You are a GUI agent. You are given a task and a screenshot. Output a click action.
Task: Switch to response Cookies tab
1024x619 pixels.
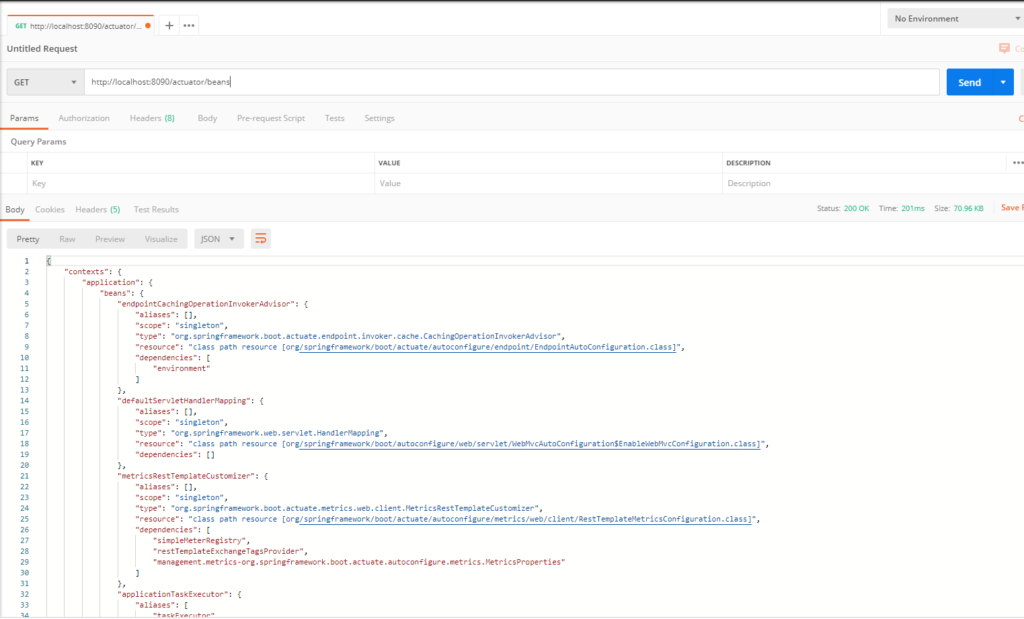pyautogui.click(x=50, y=209)
